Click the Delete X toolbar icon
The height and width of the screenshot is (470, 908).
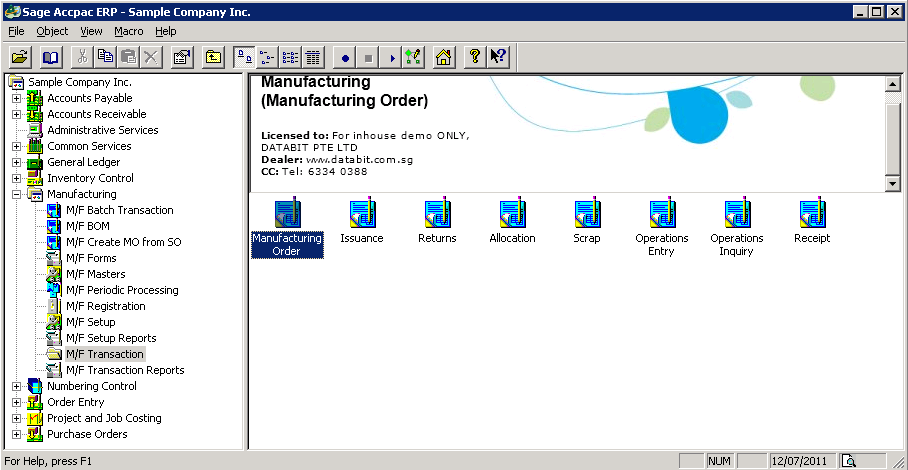pos(150,57)
